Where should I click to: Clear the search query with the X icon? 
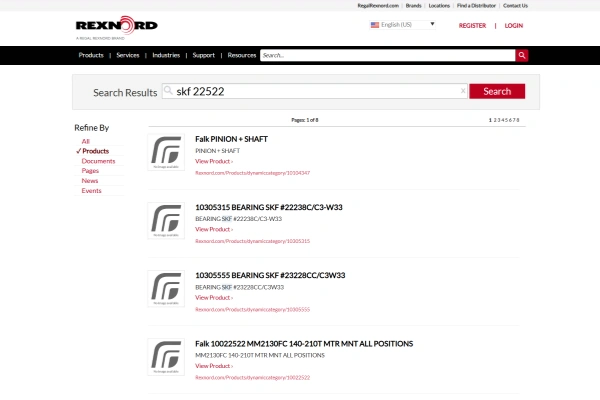coord(463,91)
